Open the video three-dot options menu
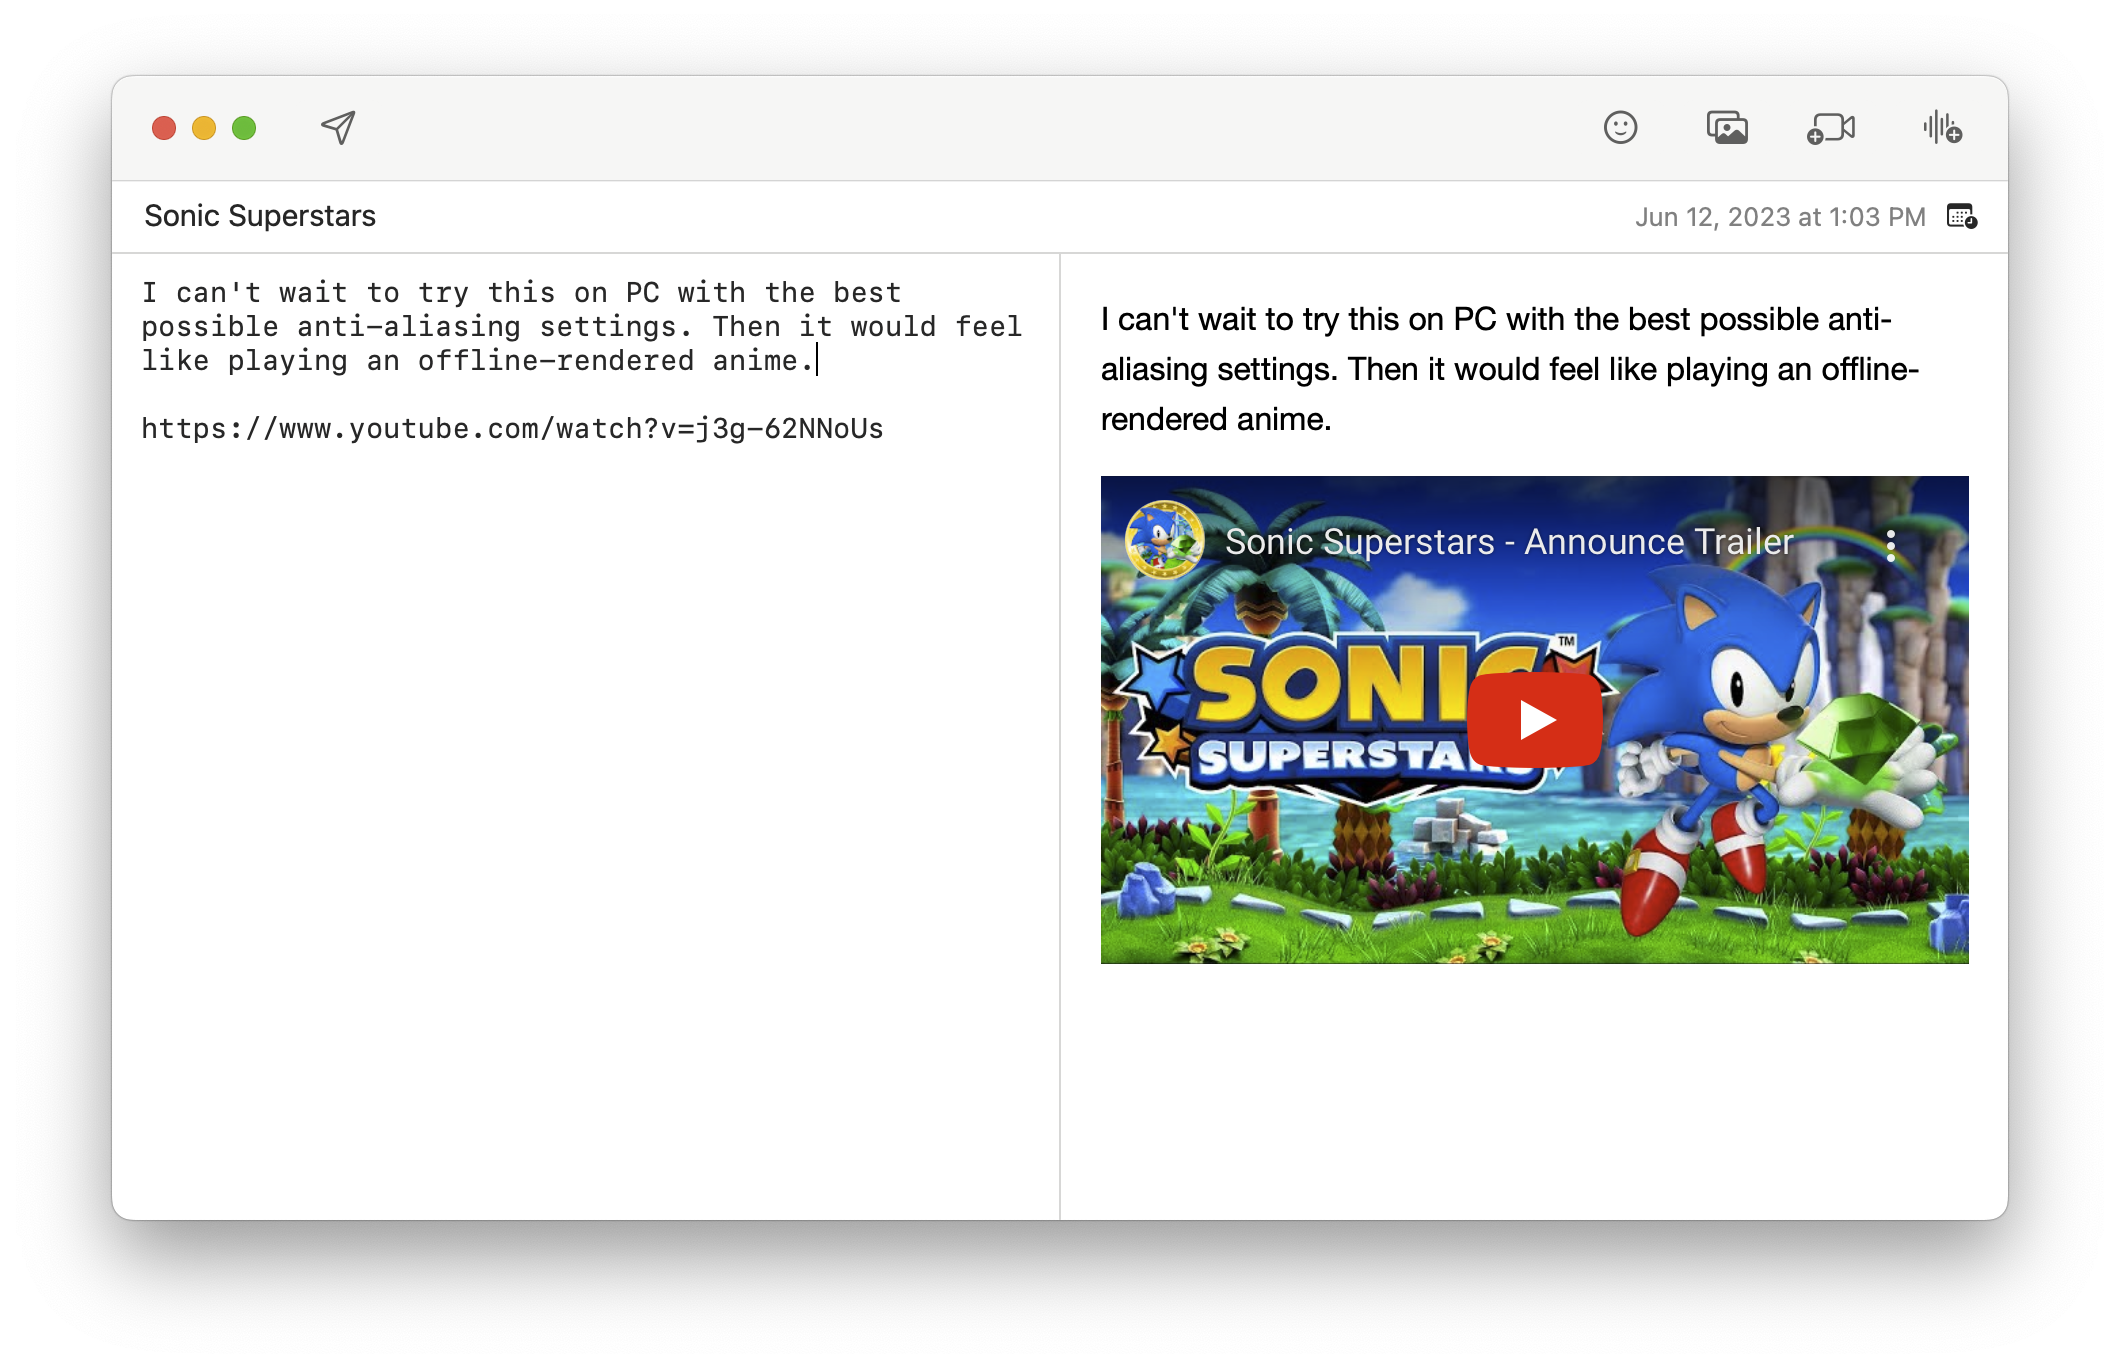Screen dimensions: 2120x1368 (x=1890, y=545)
